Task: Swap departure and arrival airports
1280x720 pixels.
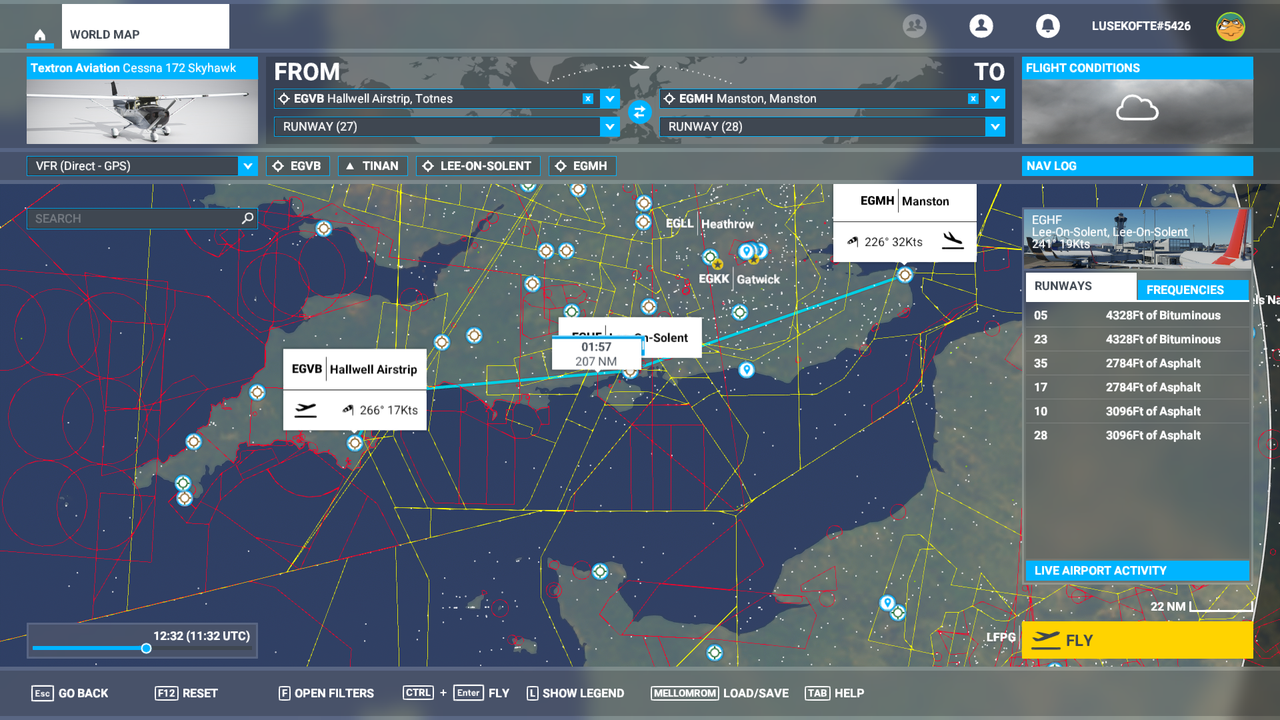Action: [x=640, y=112]
